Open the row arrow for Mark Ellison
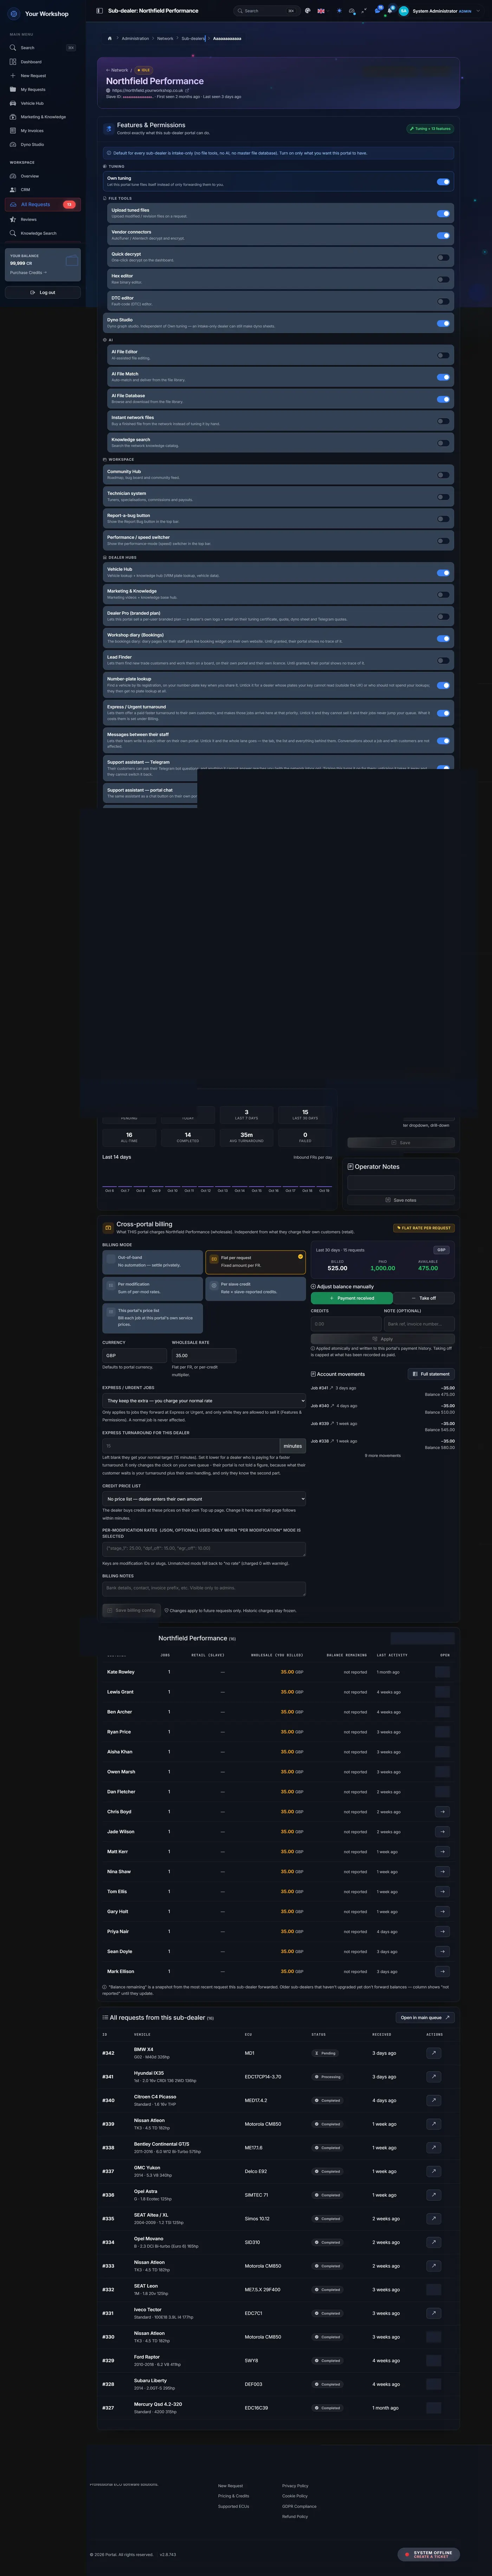492x2576 pixels. click(442, 1972)
